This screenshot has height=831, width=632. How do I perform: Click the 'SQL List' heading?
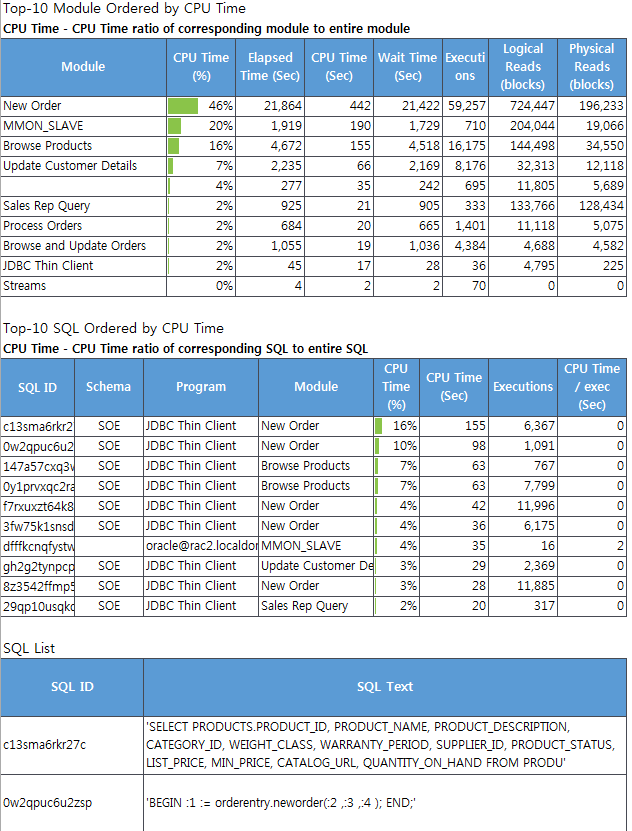(29, 648)
